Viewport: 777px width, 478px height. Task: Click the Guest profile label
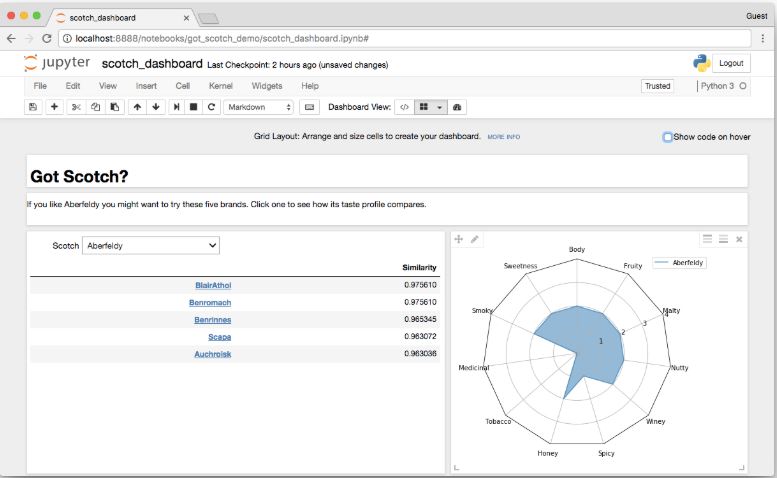[757, 16]
